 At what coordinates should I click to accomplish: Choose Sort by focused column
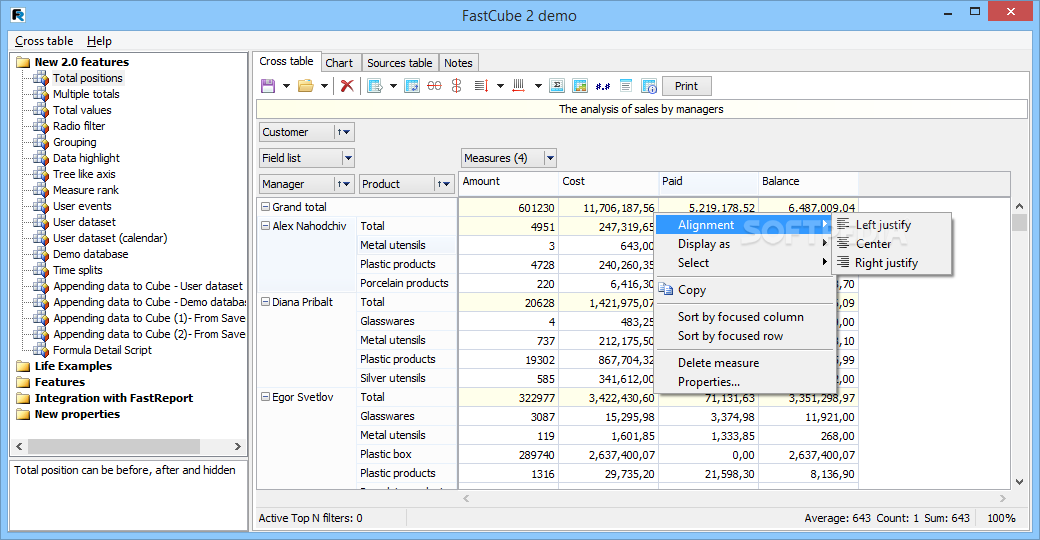click(x=744, y=316)
